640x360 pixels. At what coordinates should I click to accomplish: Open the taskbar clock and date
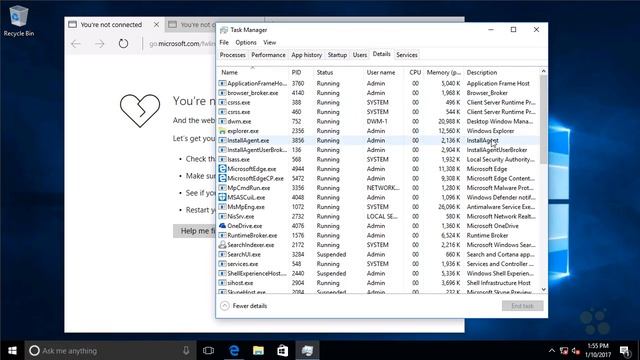point(598,351)
